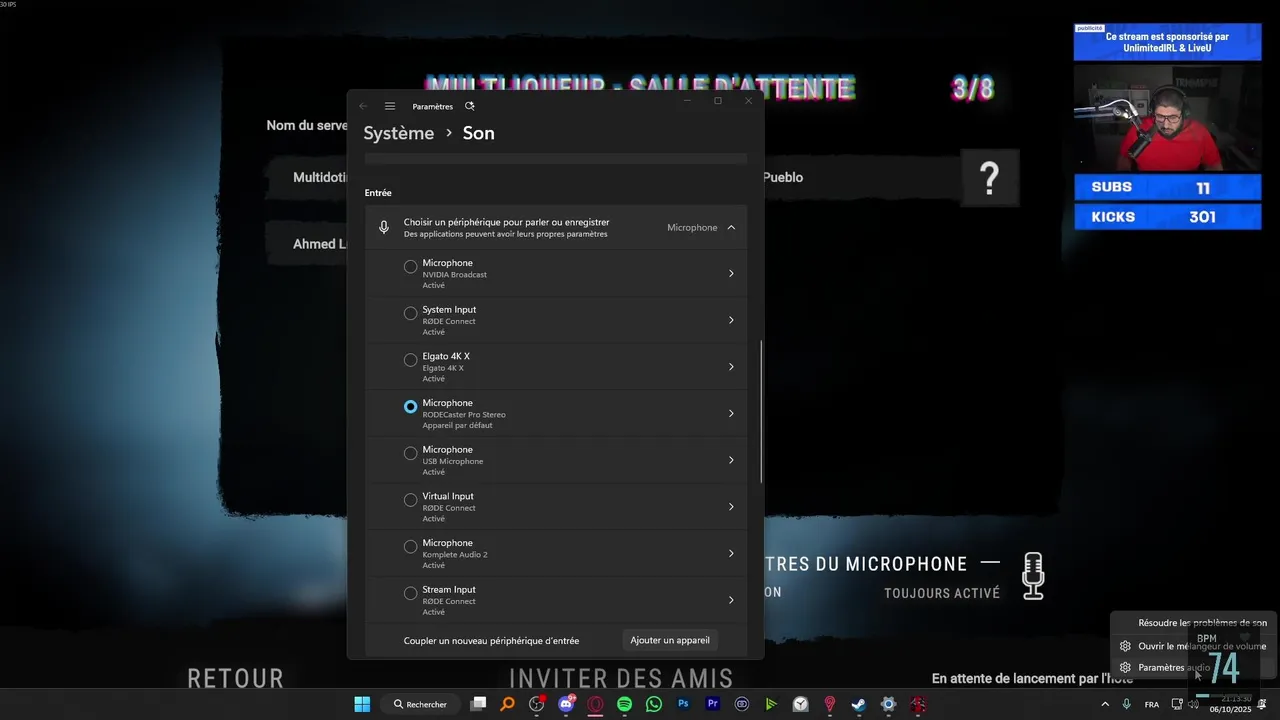
Task: Collapse the input device chooser chevron
Action: (x=731, y=227)
